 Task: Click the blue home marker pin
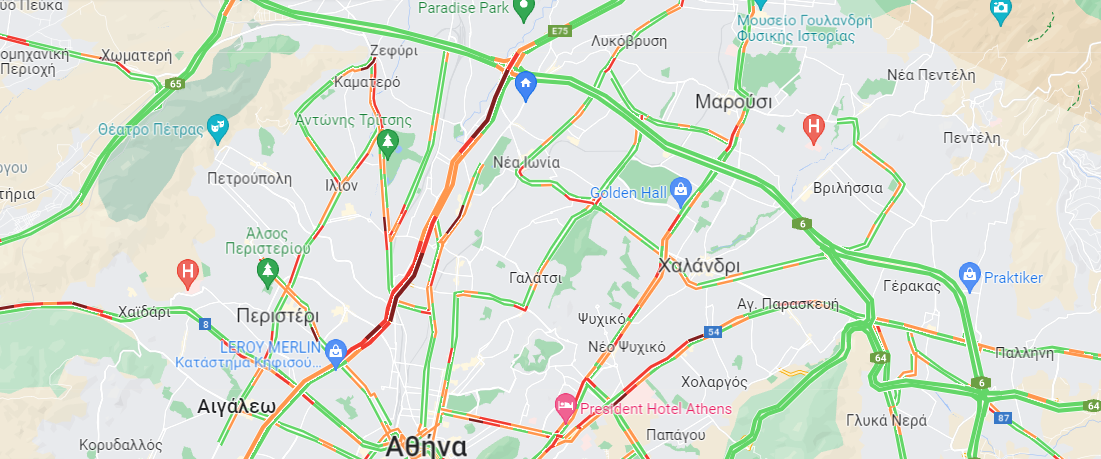click(526, 86)
